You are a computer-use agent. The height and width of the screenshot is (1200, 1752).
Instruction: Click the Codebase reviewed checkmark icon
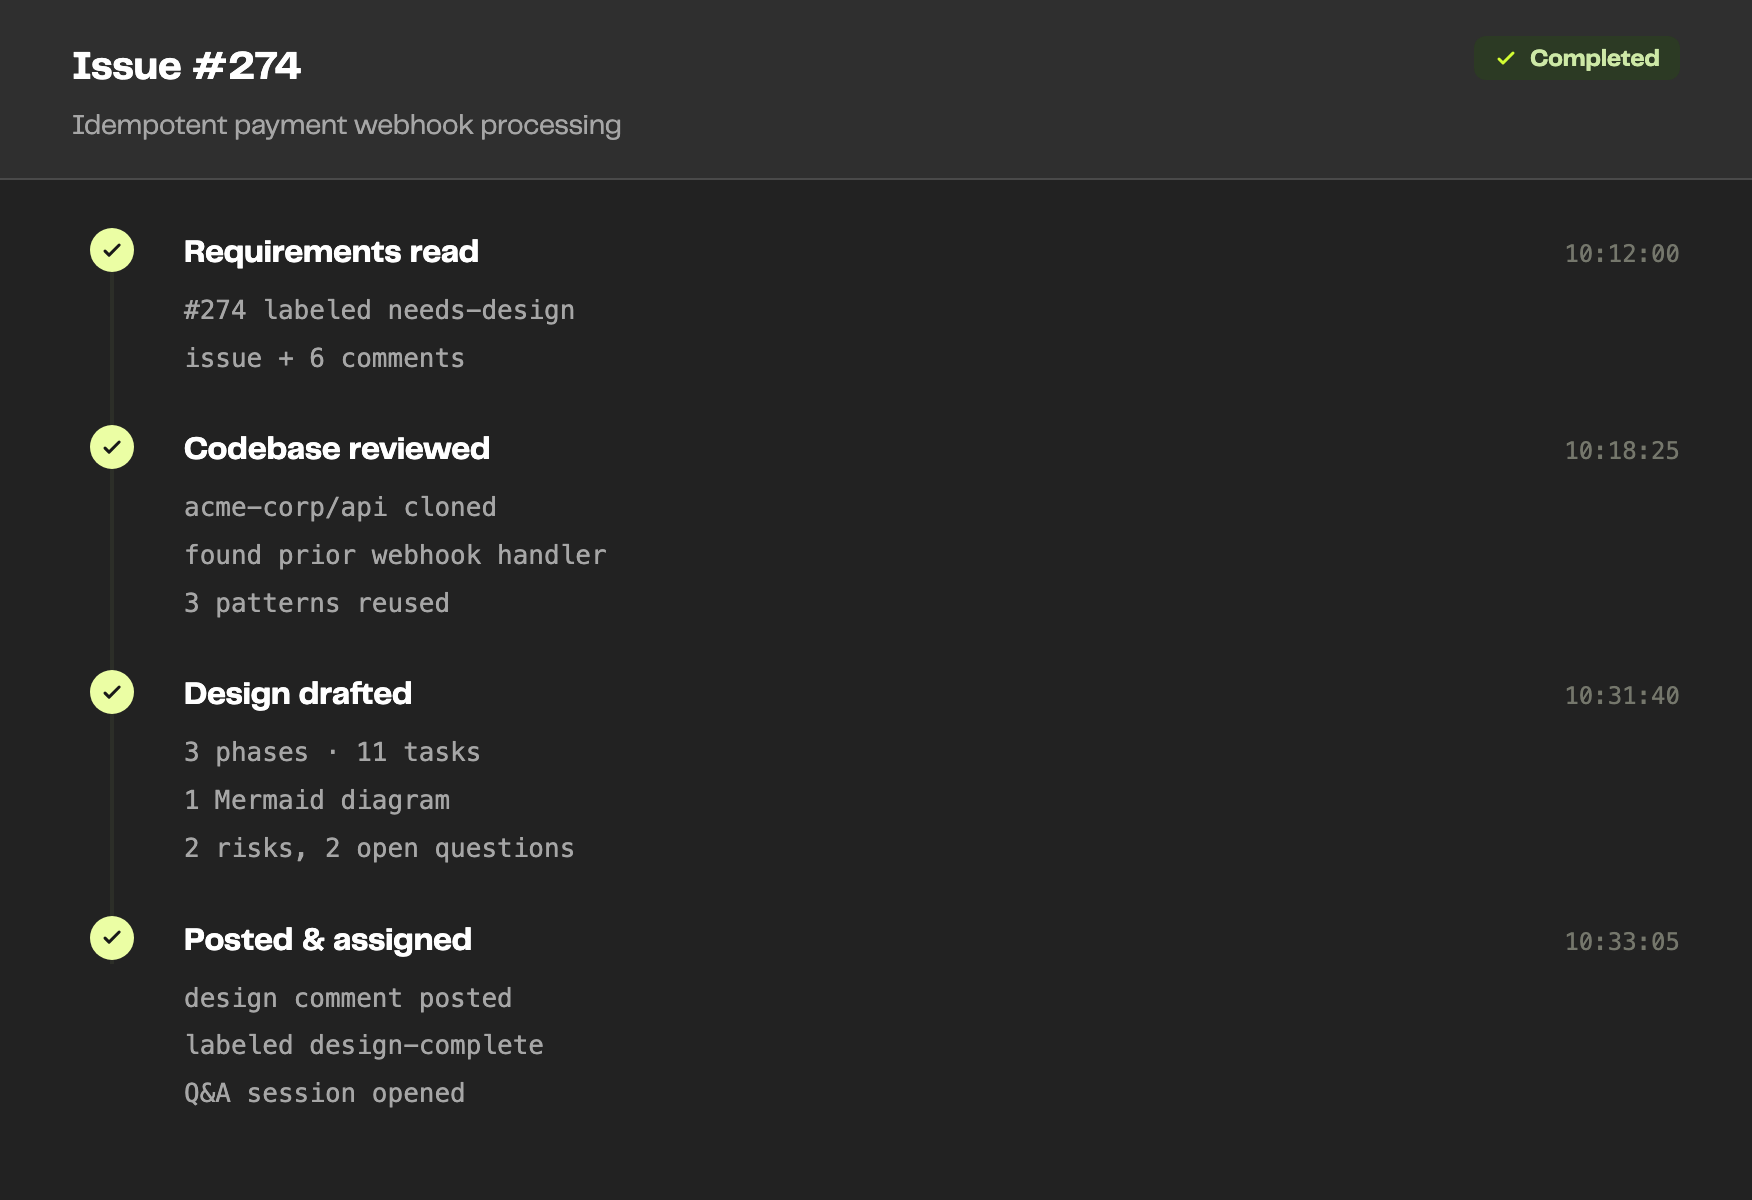click(x=112, y=447)
